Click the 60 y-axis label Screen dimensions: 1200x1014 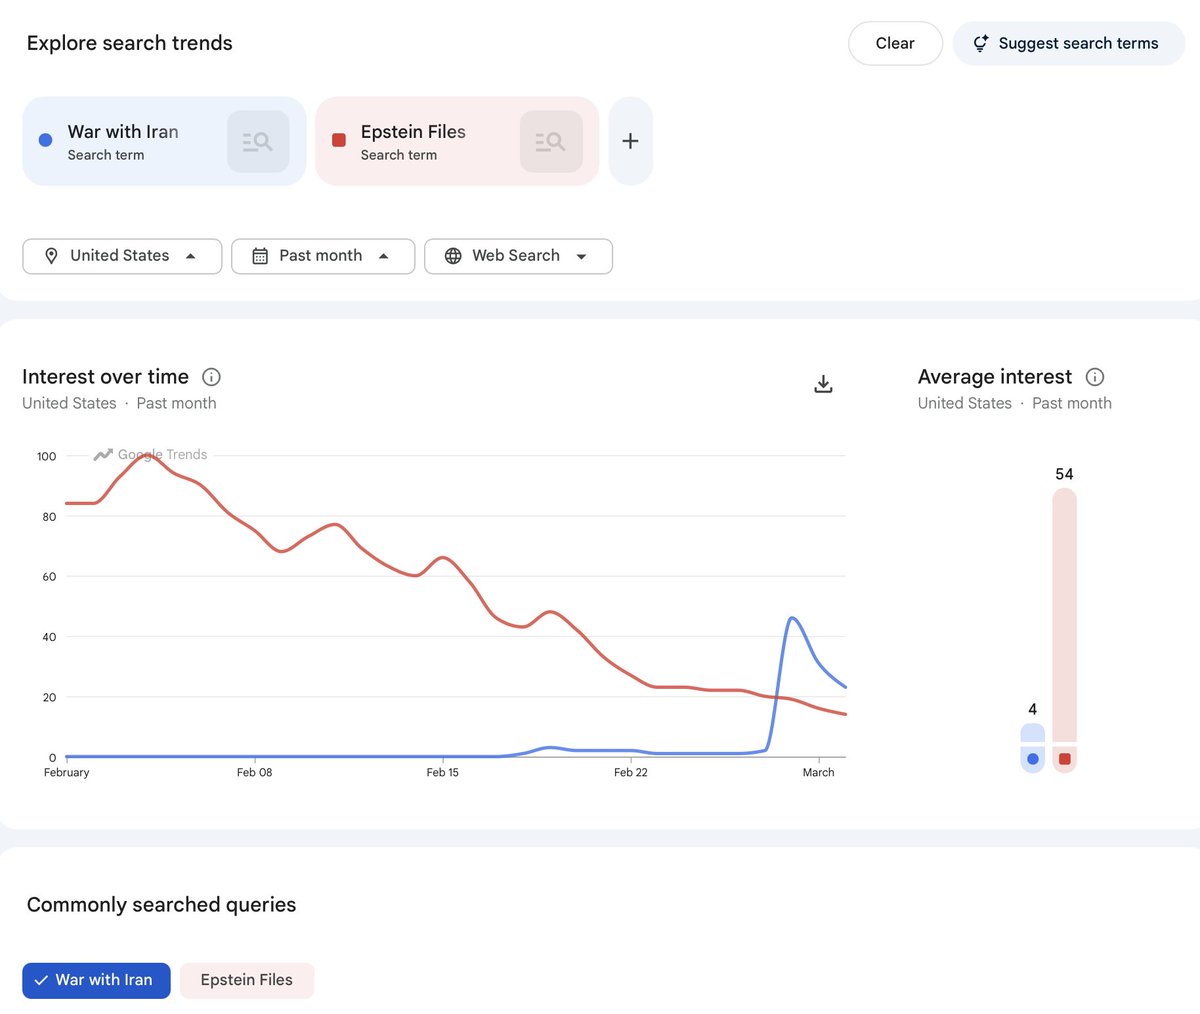(x=49, y=577)
